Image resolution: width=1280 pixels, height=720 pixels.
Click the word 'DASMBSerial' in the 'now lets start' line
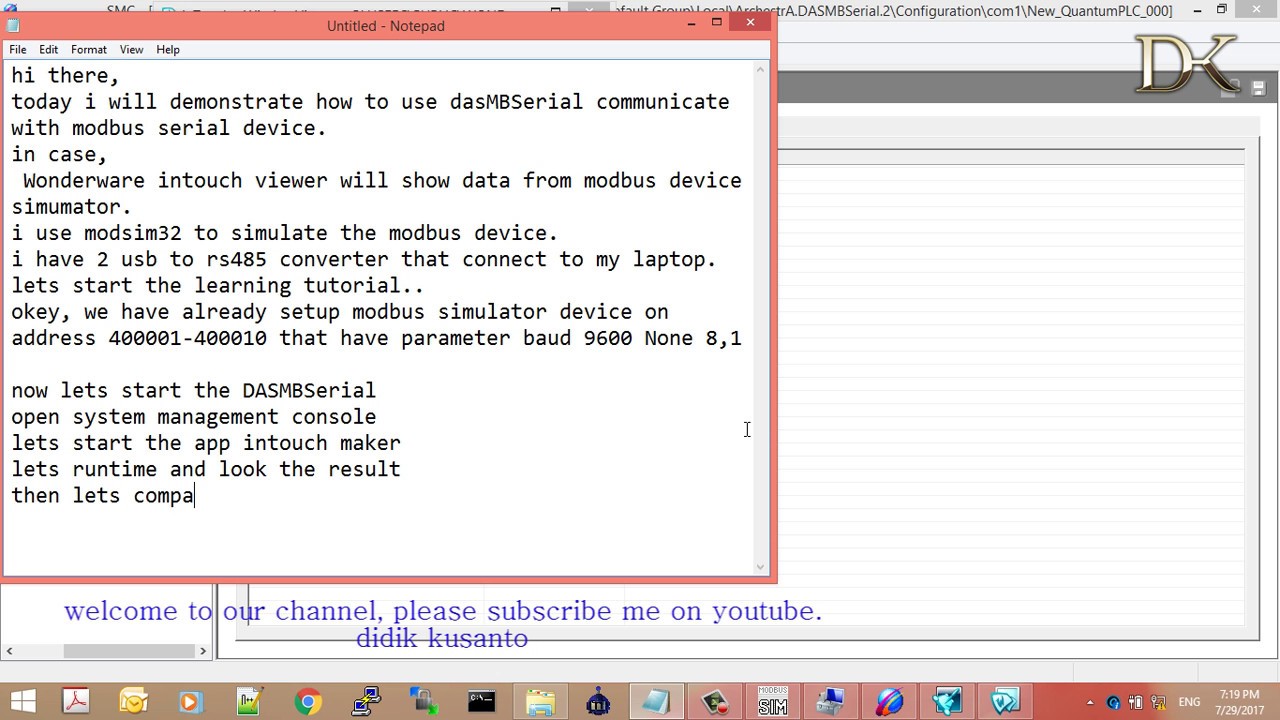point(309,391)
